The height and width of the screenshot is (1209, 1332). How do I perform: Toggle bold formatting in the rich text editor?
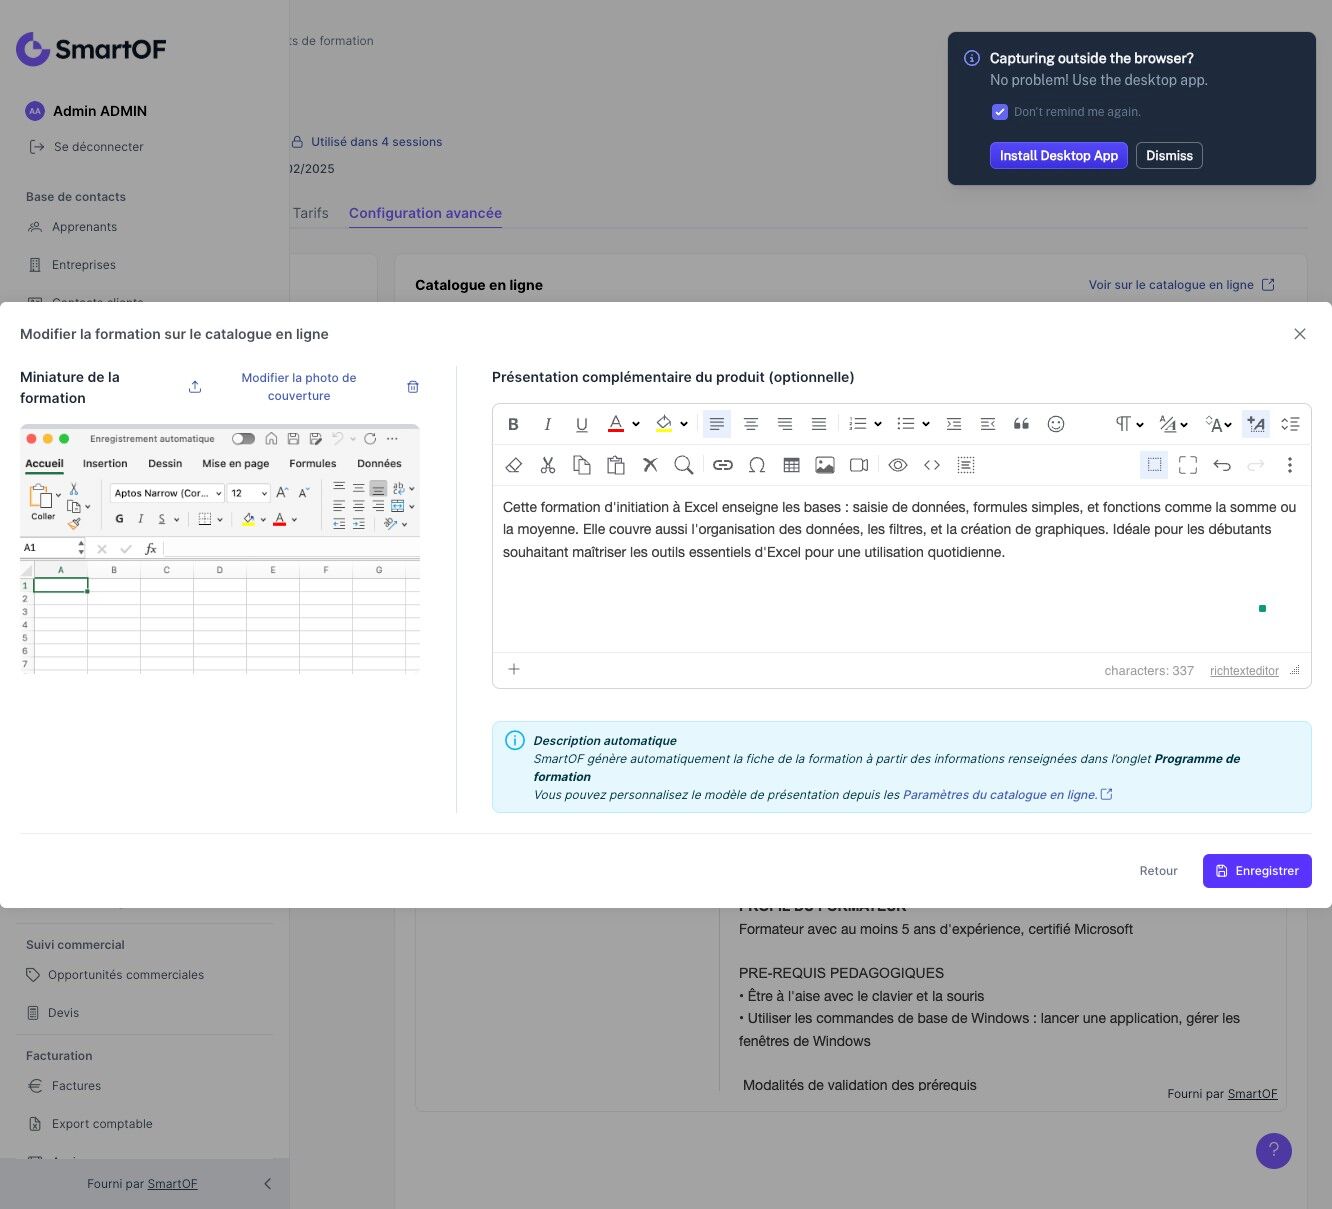(513, 424)
